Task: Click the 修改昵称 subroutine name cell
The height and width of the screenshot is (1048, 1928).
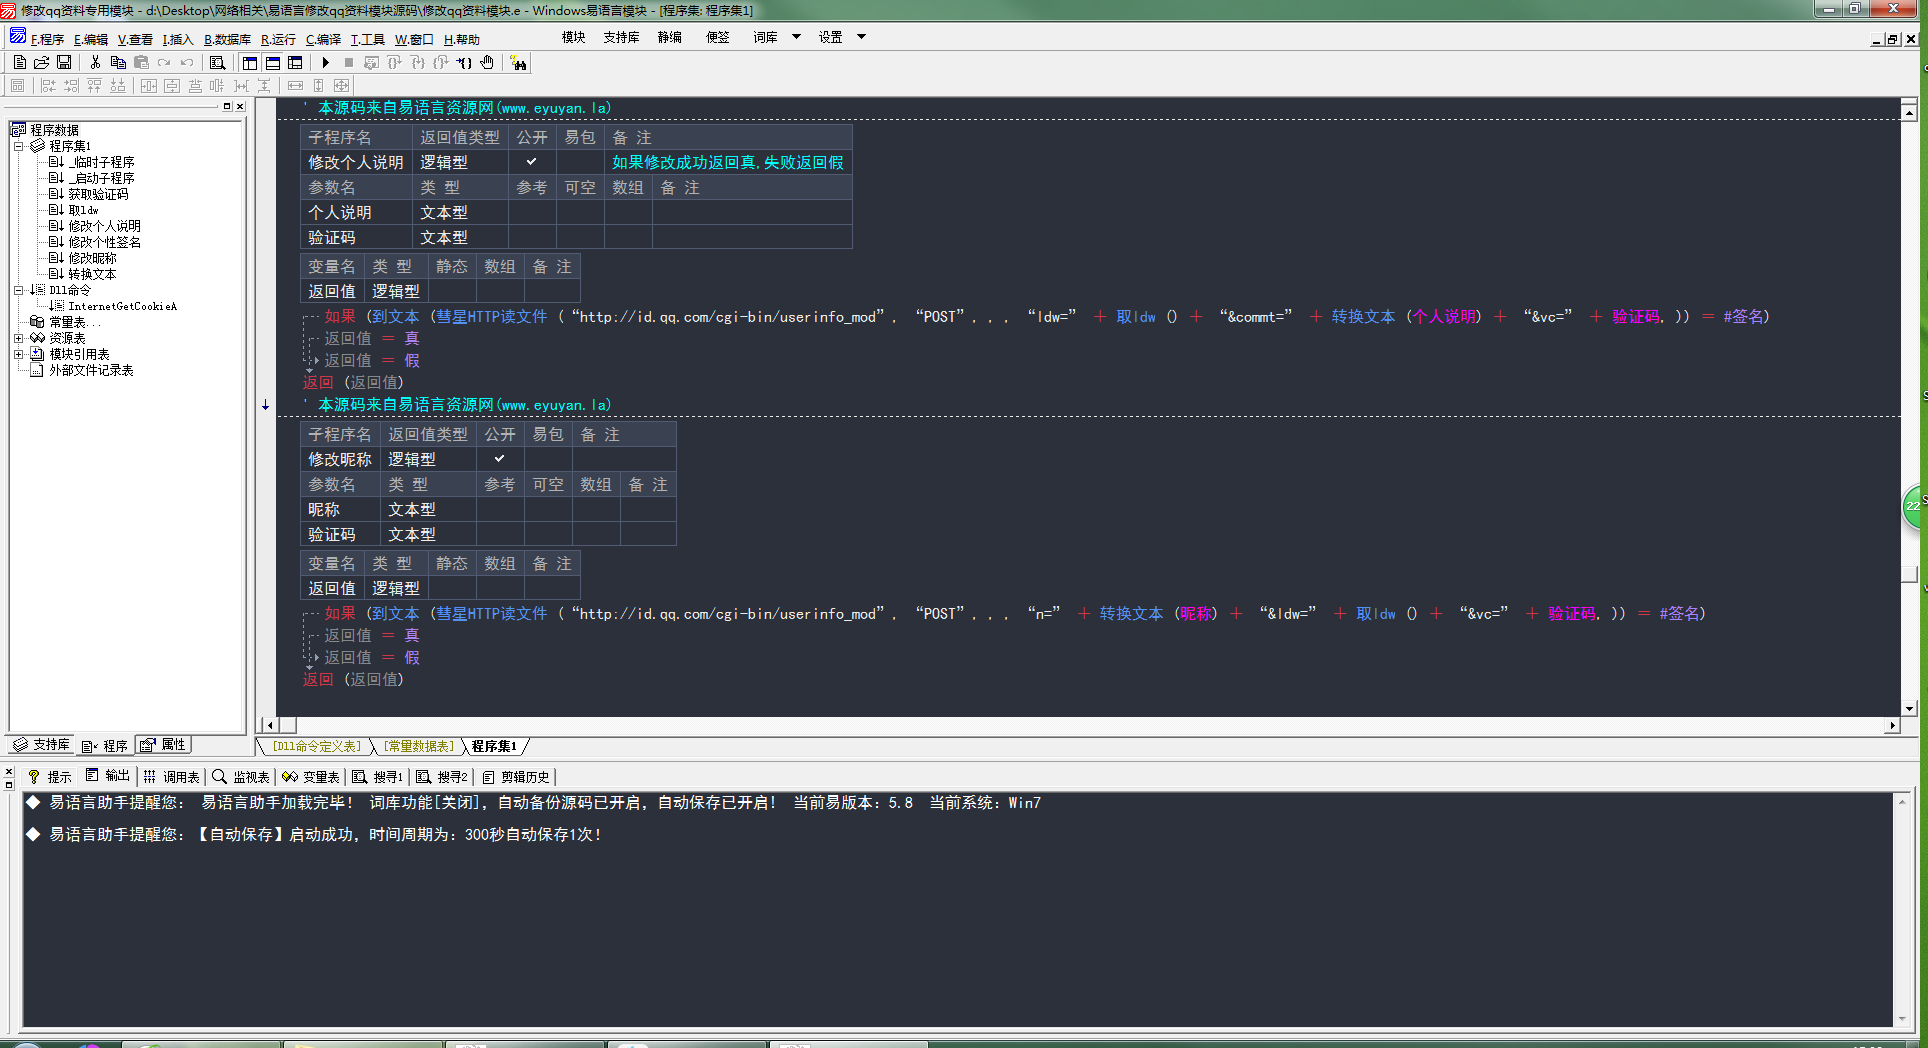Action: click(340, 459)
